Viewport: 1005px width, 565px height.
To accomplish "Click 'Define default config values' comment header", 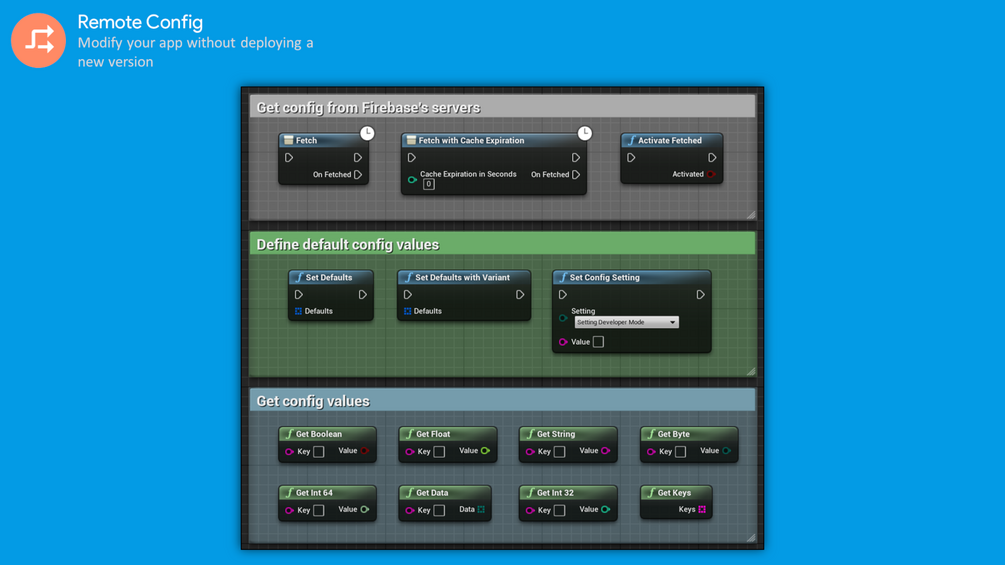I will (502, 244).
